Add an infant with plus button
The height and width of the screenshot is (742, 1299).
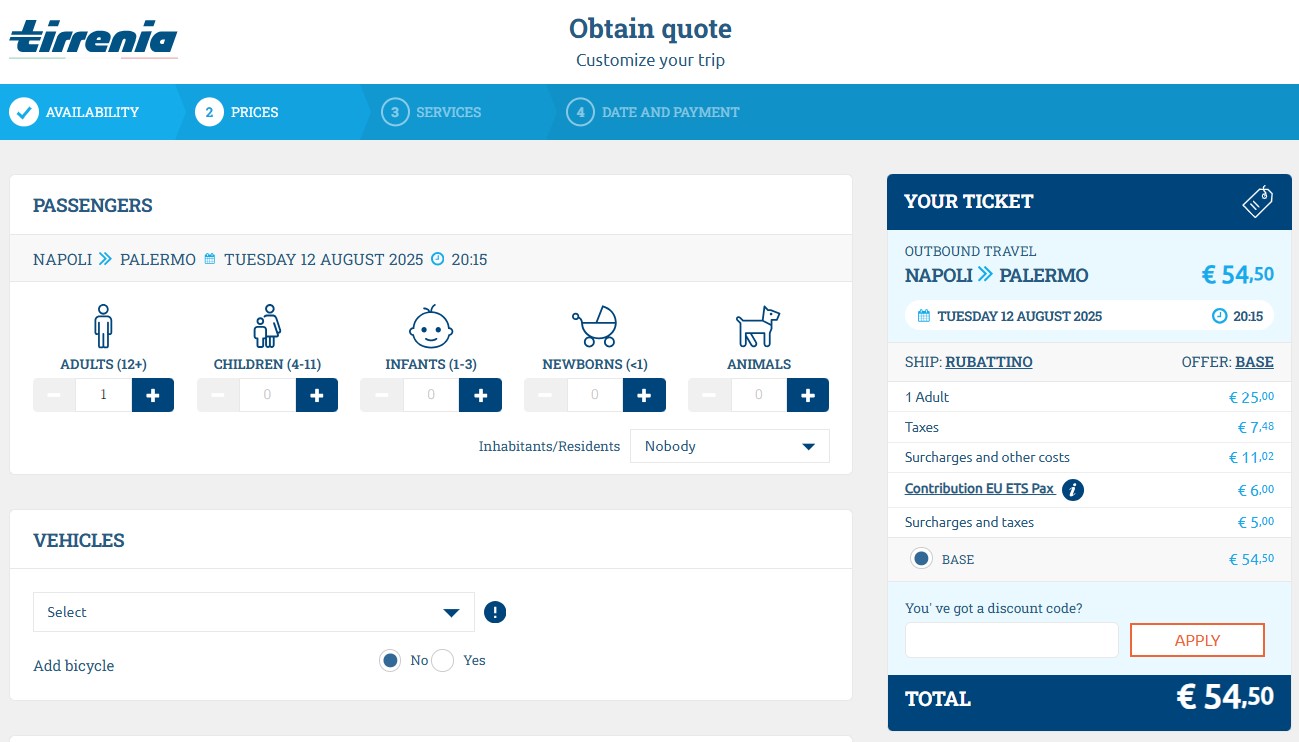[x=480, y=395]
